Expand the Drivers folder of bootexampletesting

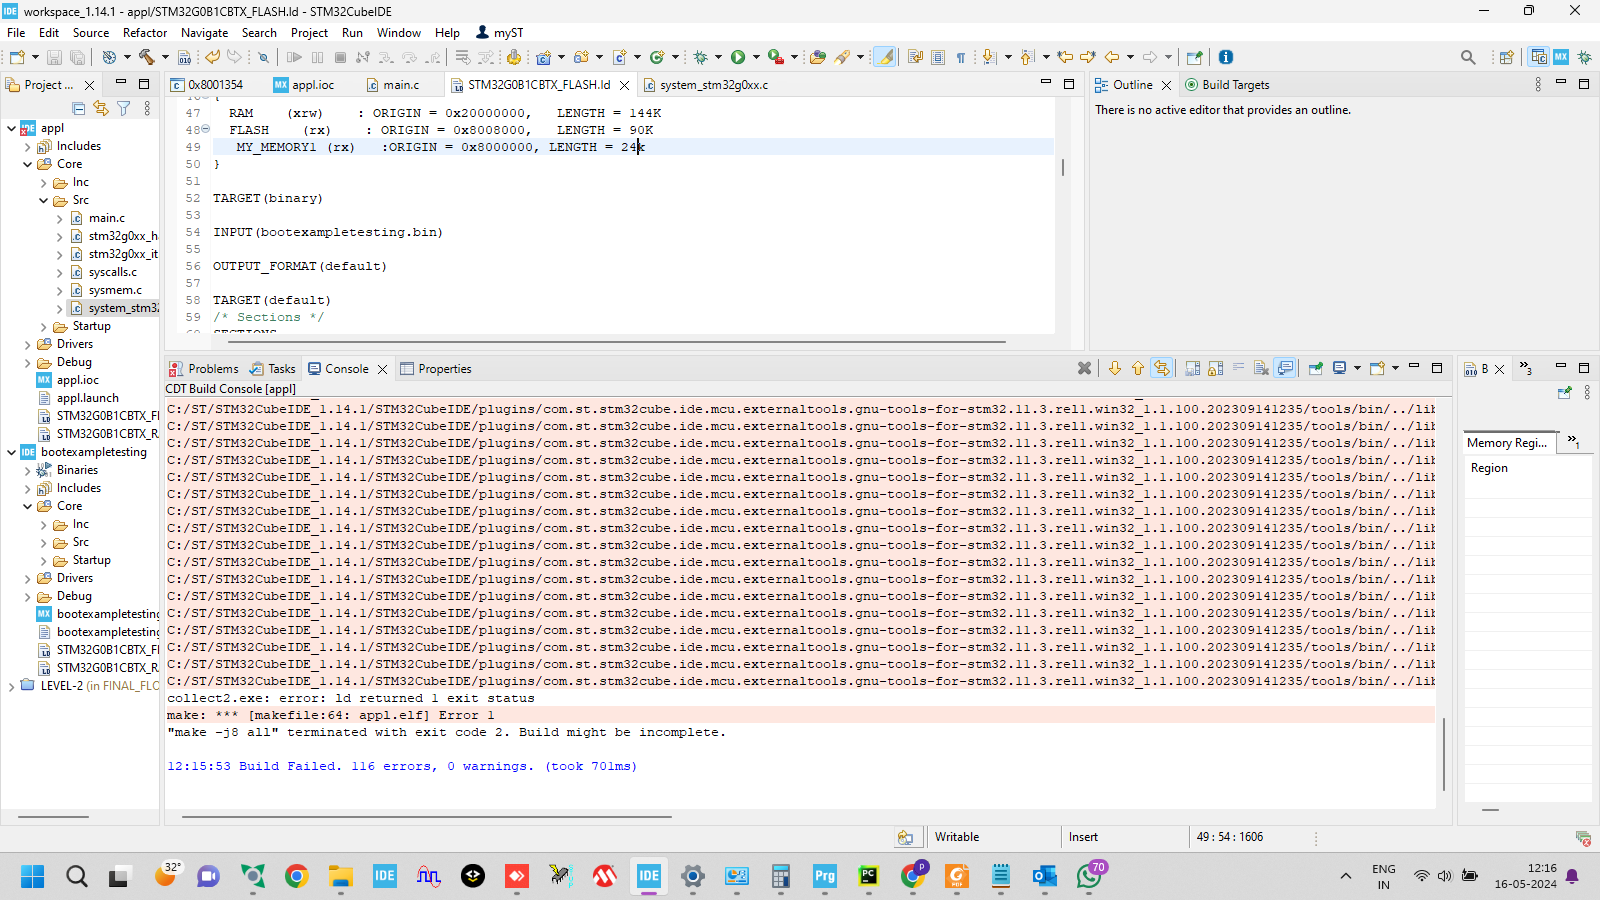point(29,577)
